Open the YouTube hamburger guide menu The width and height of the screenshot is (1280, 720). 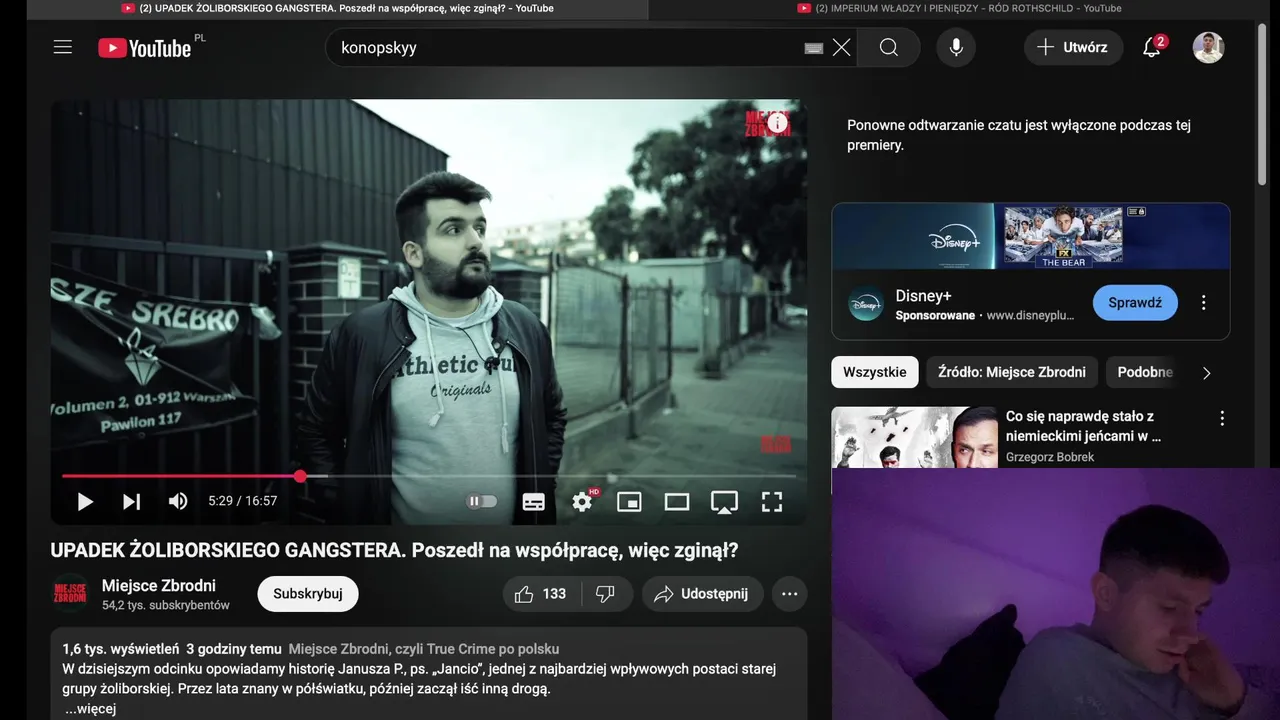(63, 47)
